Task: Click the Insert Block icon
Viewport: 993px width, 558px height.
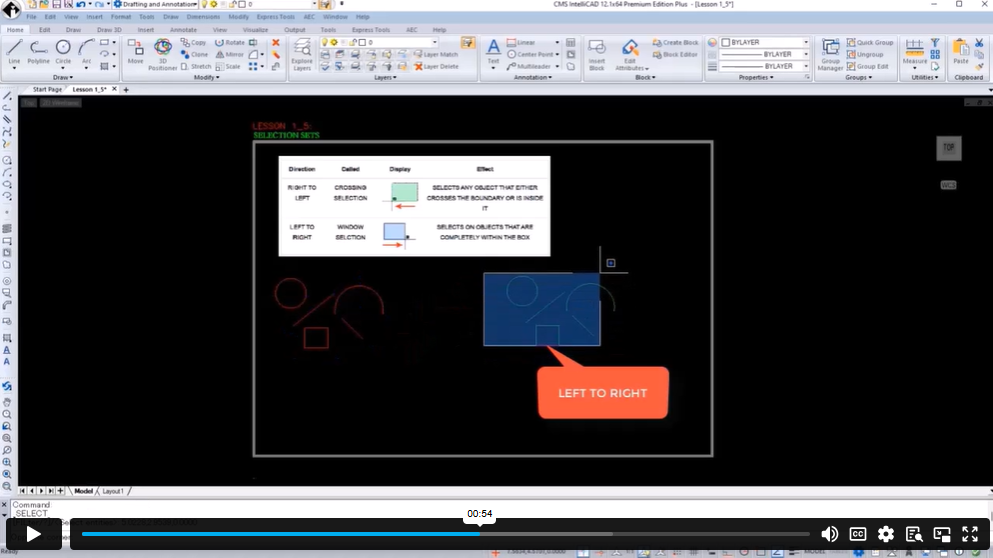Action: pos(597,54)
